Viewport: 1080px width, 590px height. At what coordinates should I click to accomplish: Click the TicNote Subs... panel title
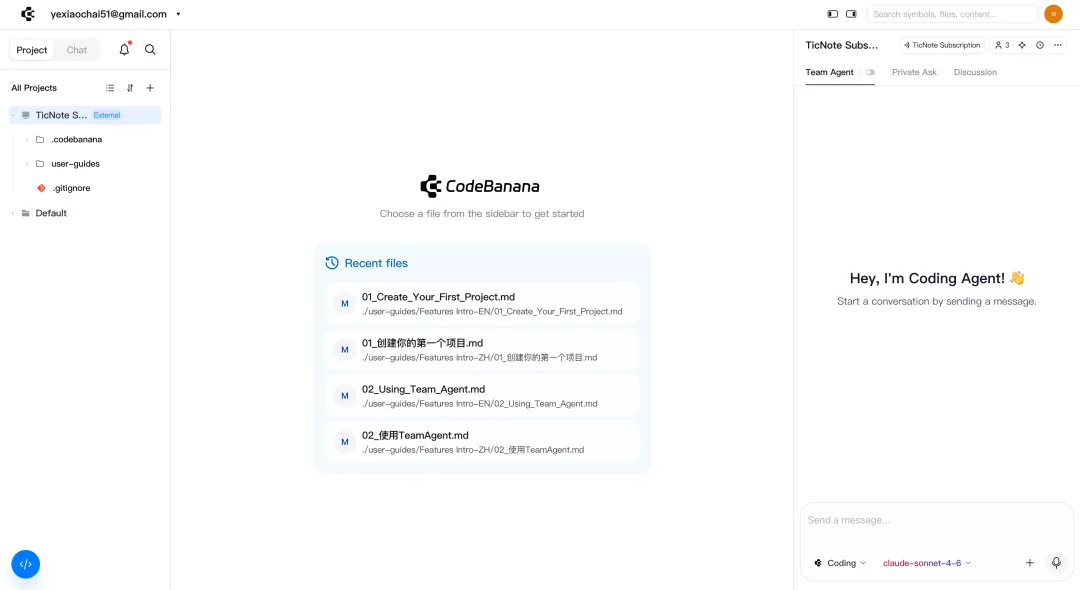842,45
